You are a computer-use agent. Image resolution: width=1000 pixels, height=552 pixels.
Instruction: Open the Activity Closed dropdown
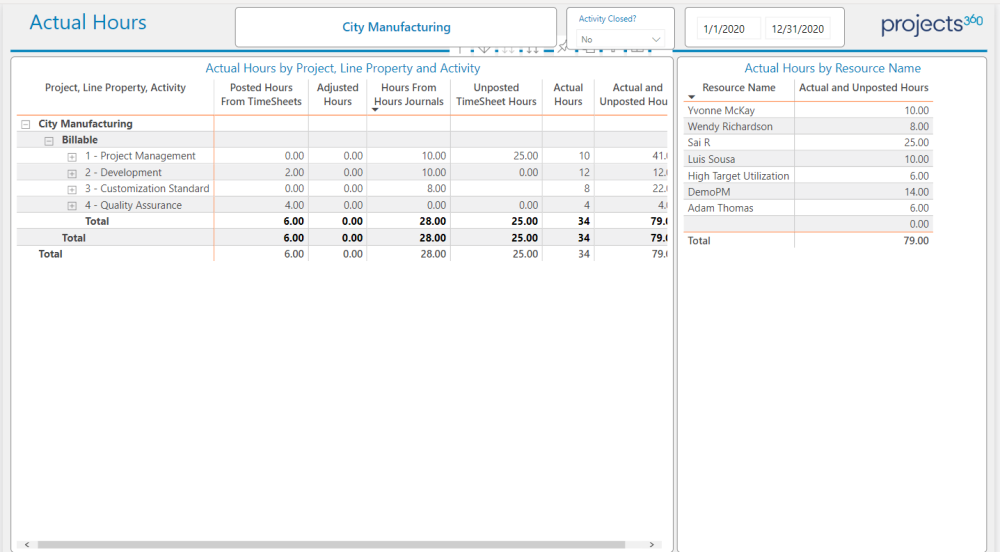[620, 39]
